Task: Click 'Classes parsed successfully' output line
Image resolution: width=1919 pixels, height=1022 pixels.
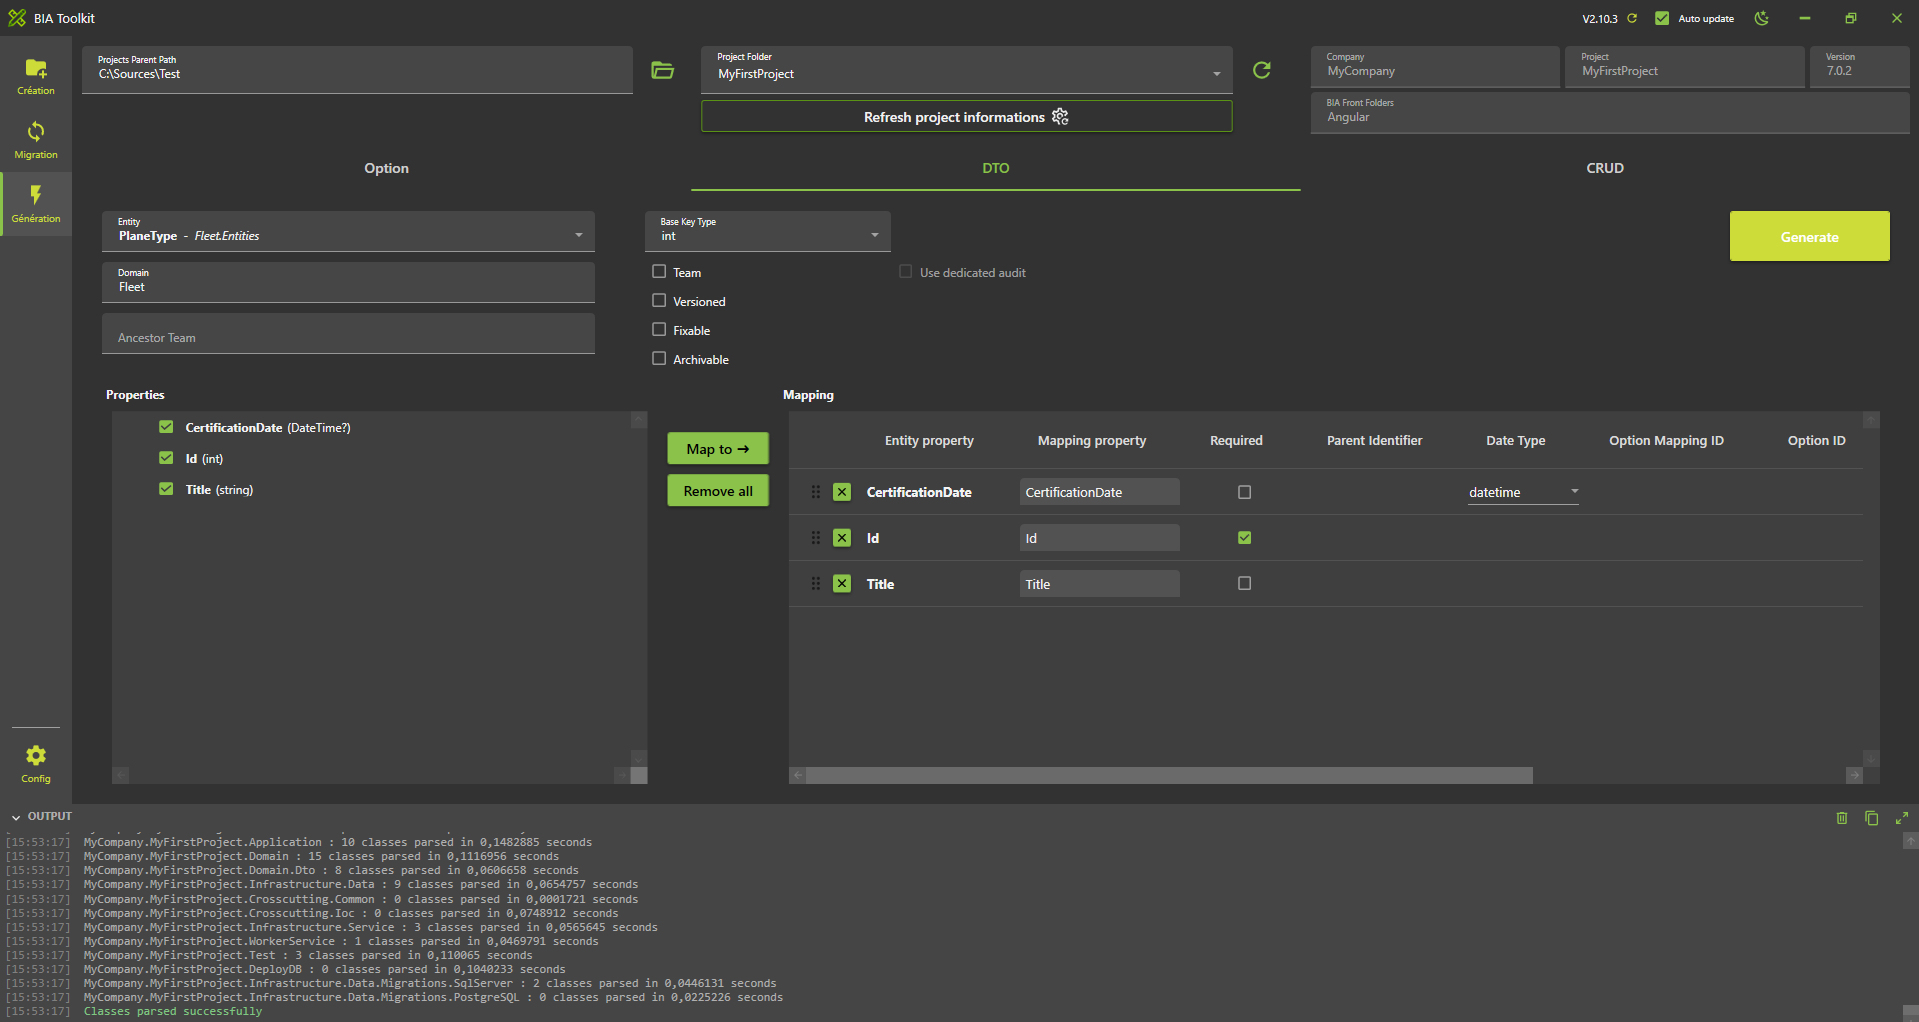Action: click(x=173, y=1011)
